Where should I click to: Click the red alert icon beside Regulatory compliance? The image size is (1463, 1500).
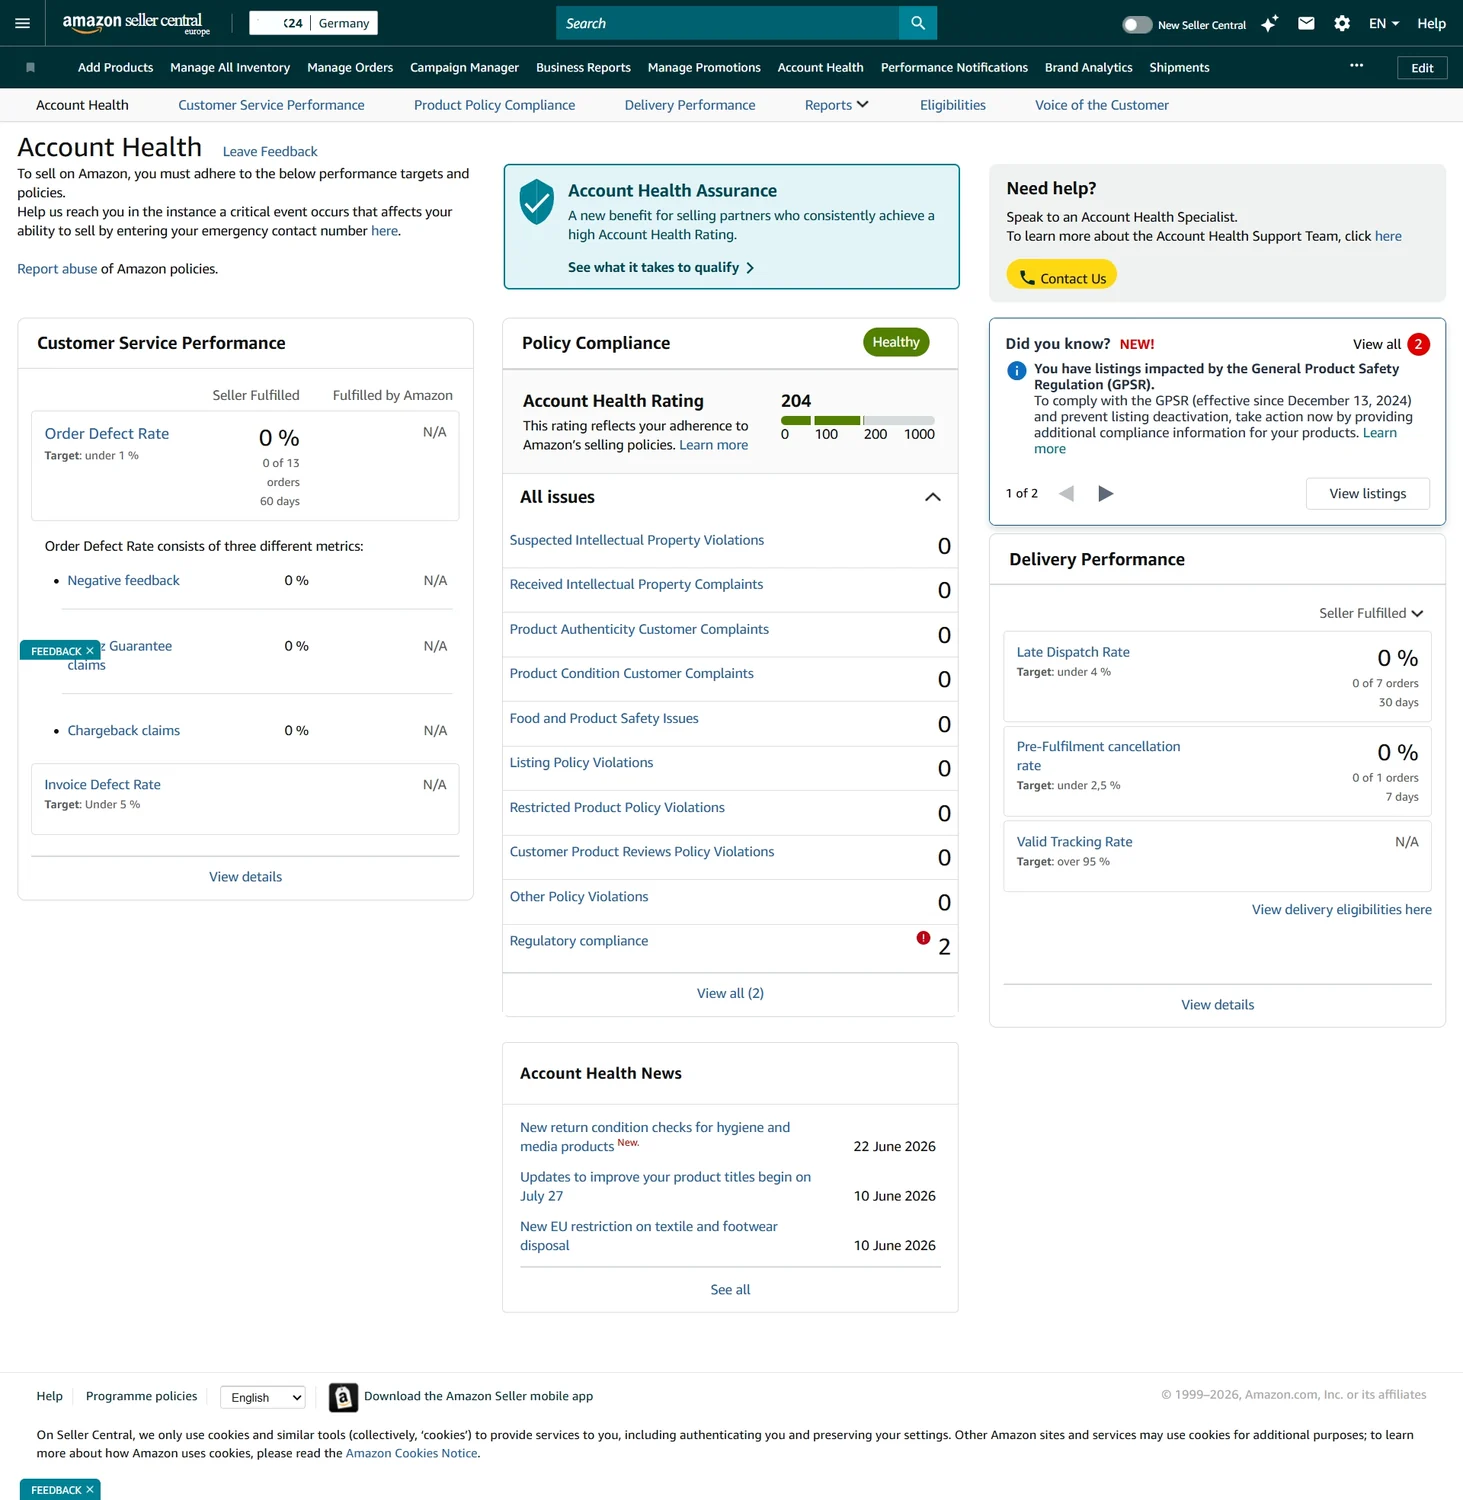(923, 938)
